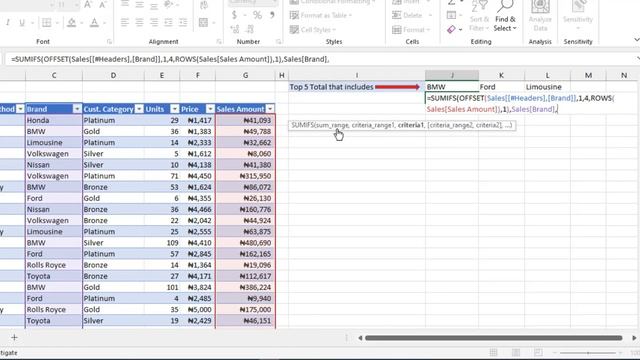Click the Clear eraser icon
Screen dimensions: 640x360
pos(451,29)
